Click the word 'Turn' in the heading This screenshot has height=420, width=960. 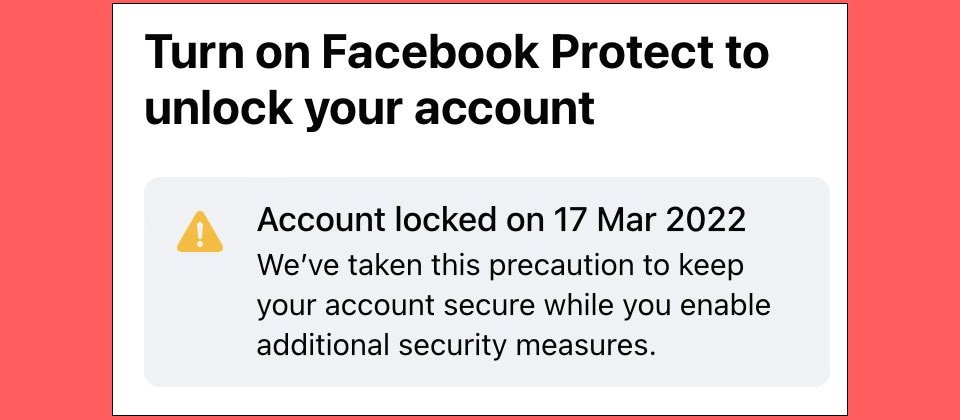(194, 53)
